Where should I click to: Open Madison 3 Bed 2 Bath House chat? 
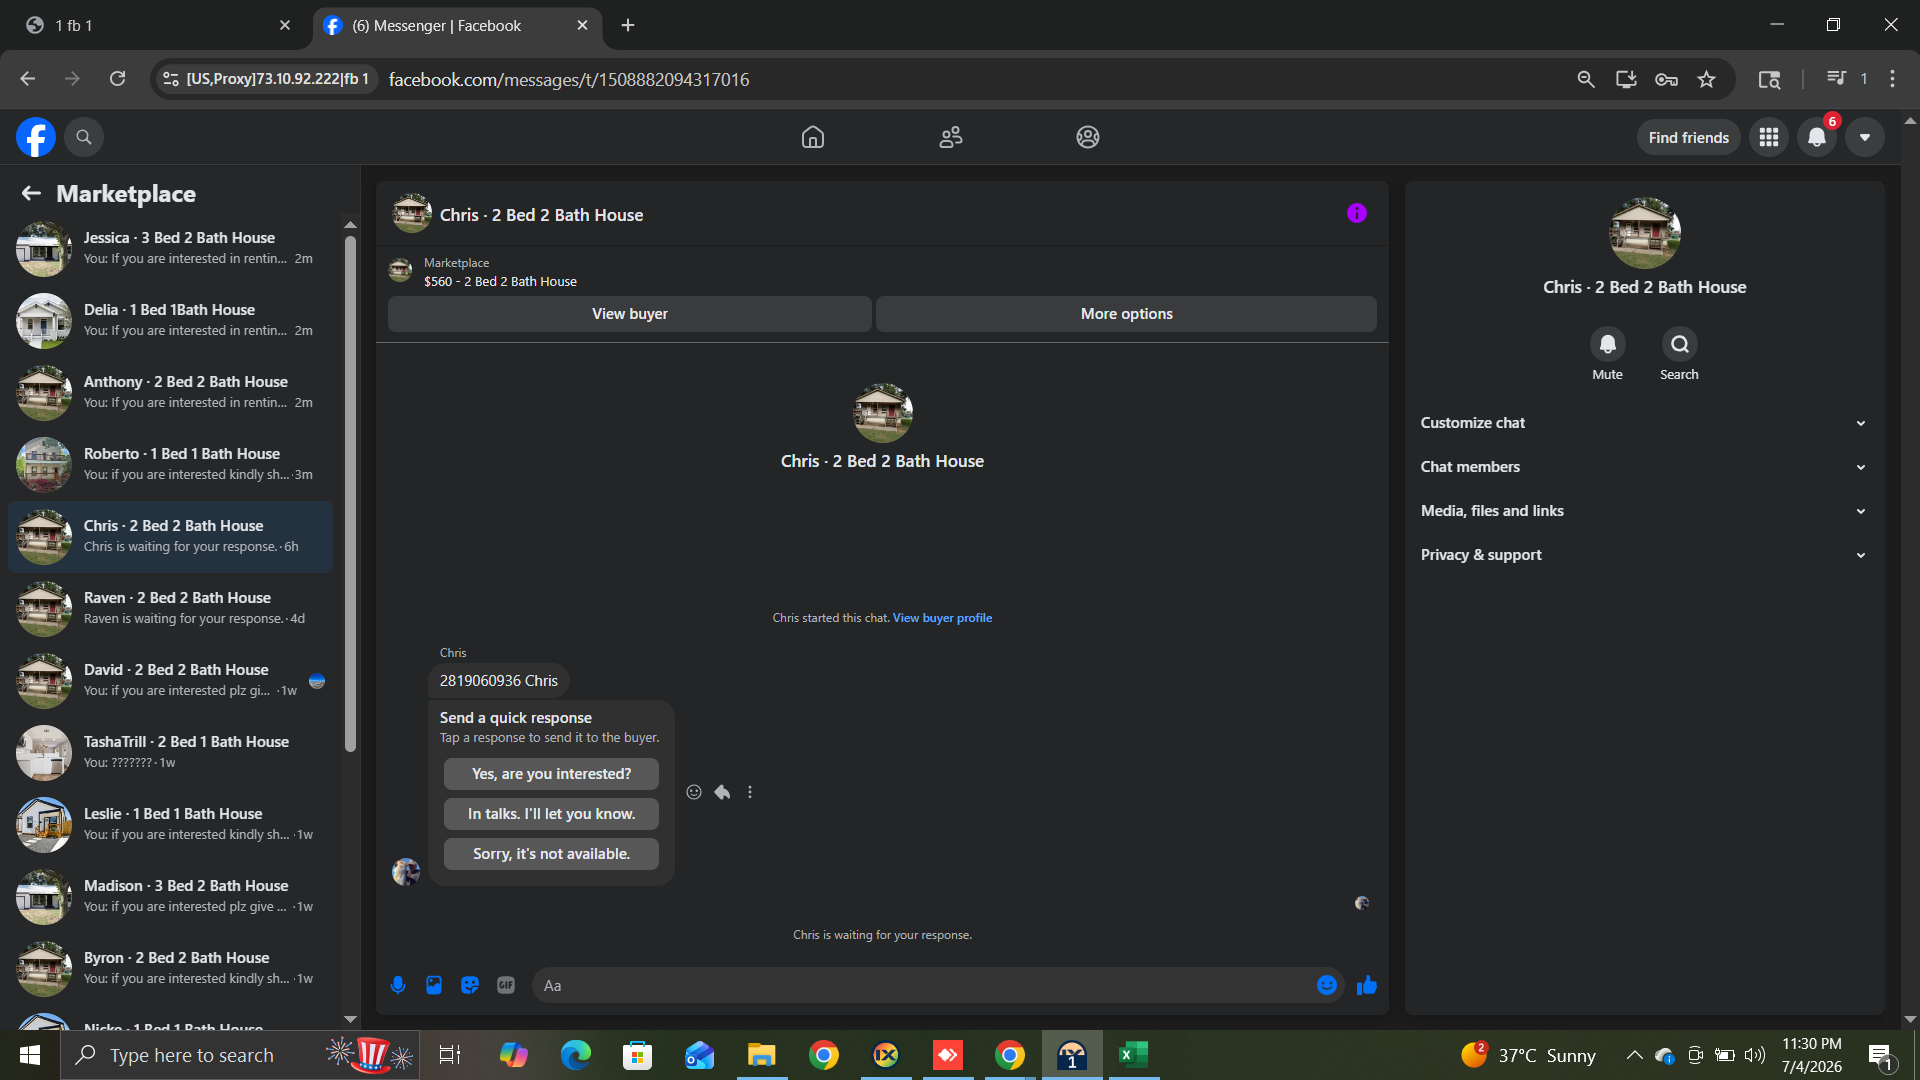pos(170,896)
